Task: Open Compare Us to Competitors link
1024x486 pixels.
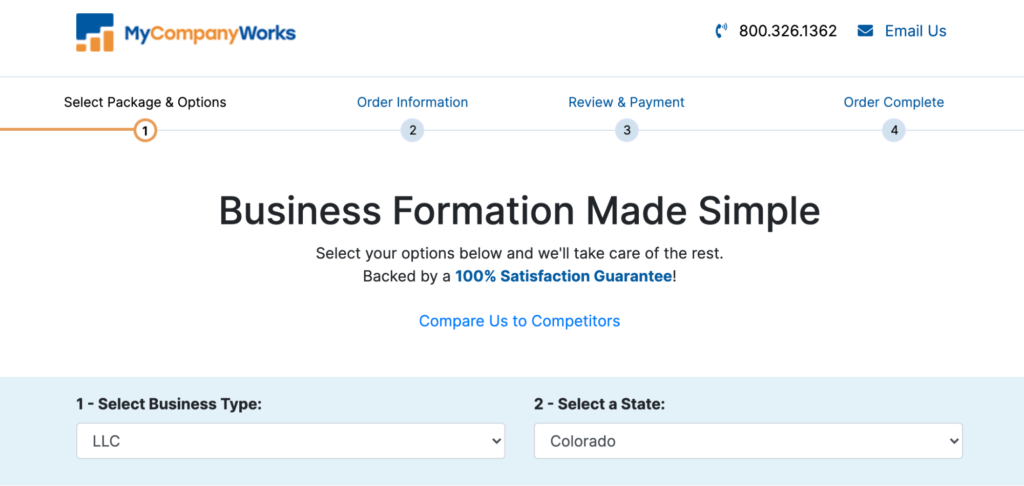Action: (519, 321)
